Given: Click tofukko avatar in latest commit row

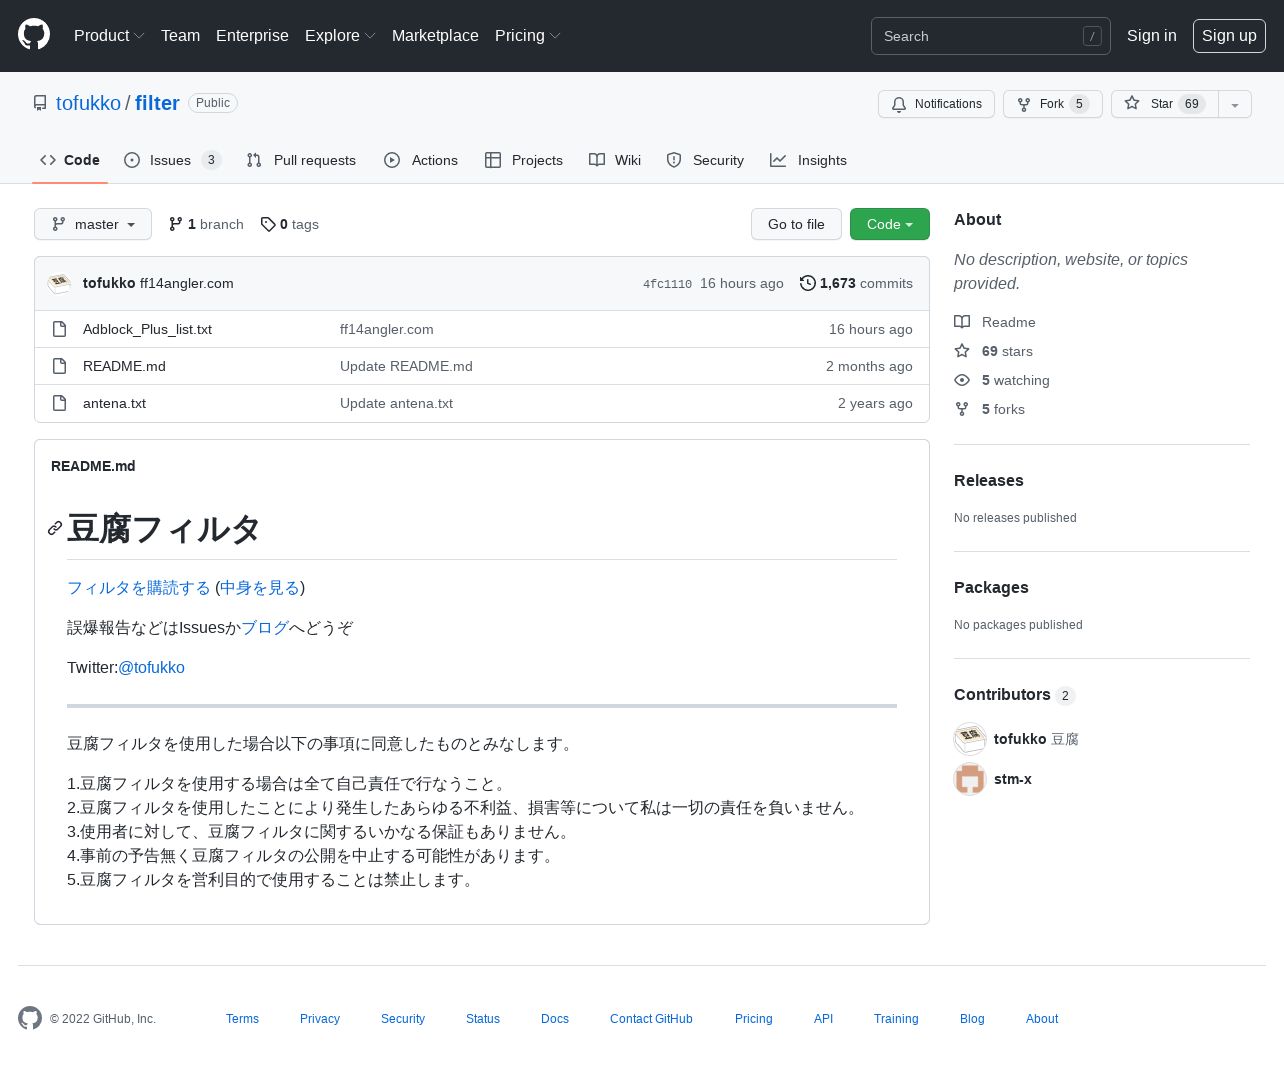Looking at the screenshot, I should pos(59,283).
